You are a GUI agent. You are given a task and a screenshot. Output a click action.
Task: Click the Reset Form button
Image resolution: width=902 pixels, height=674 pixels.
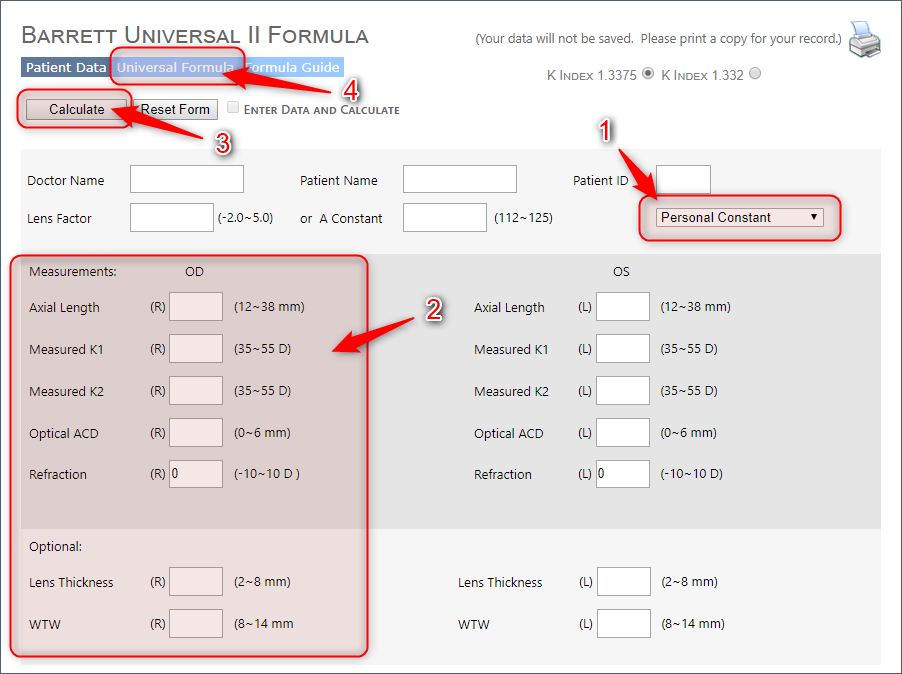click(175, 109)
